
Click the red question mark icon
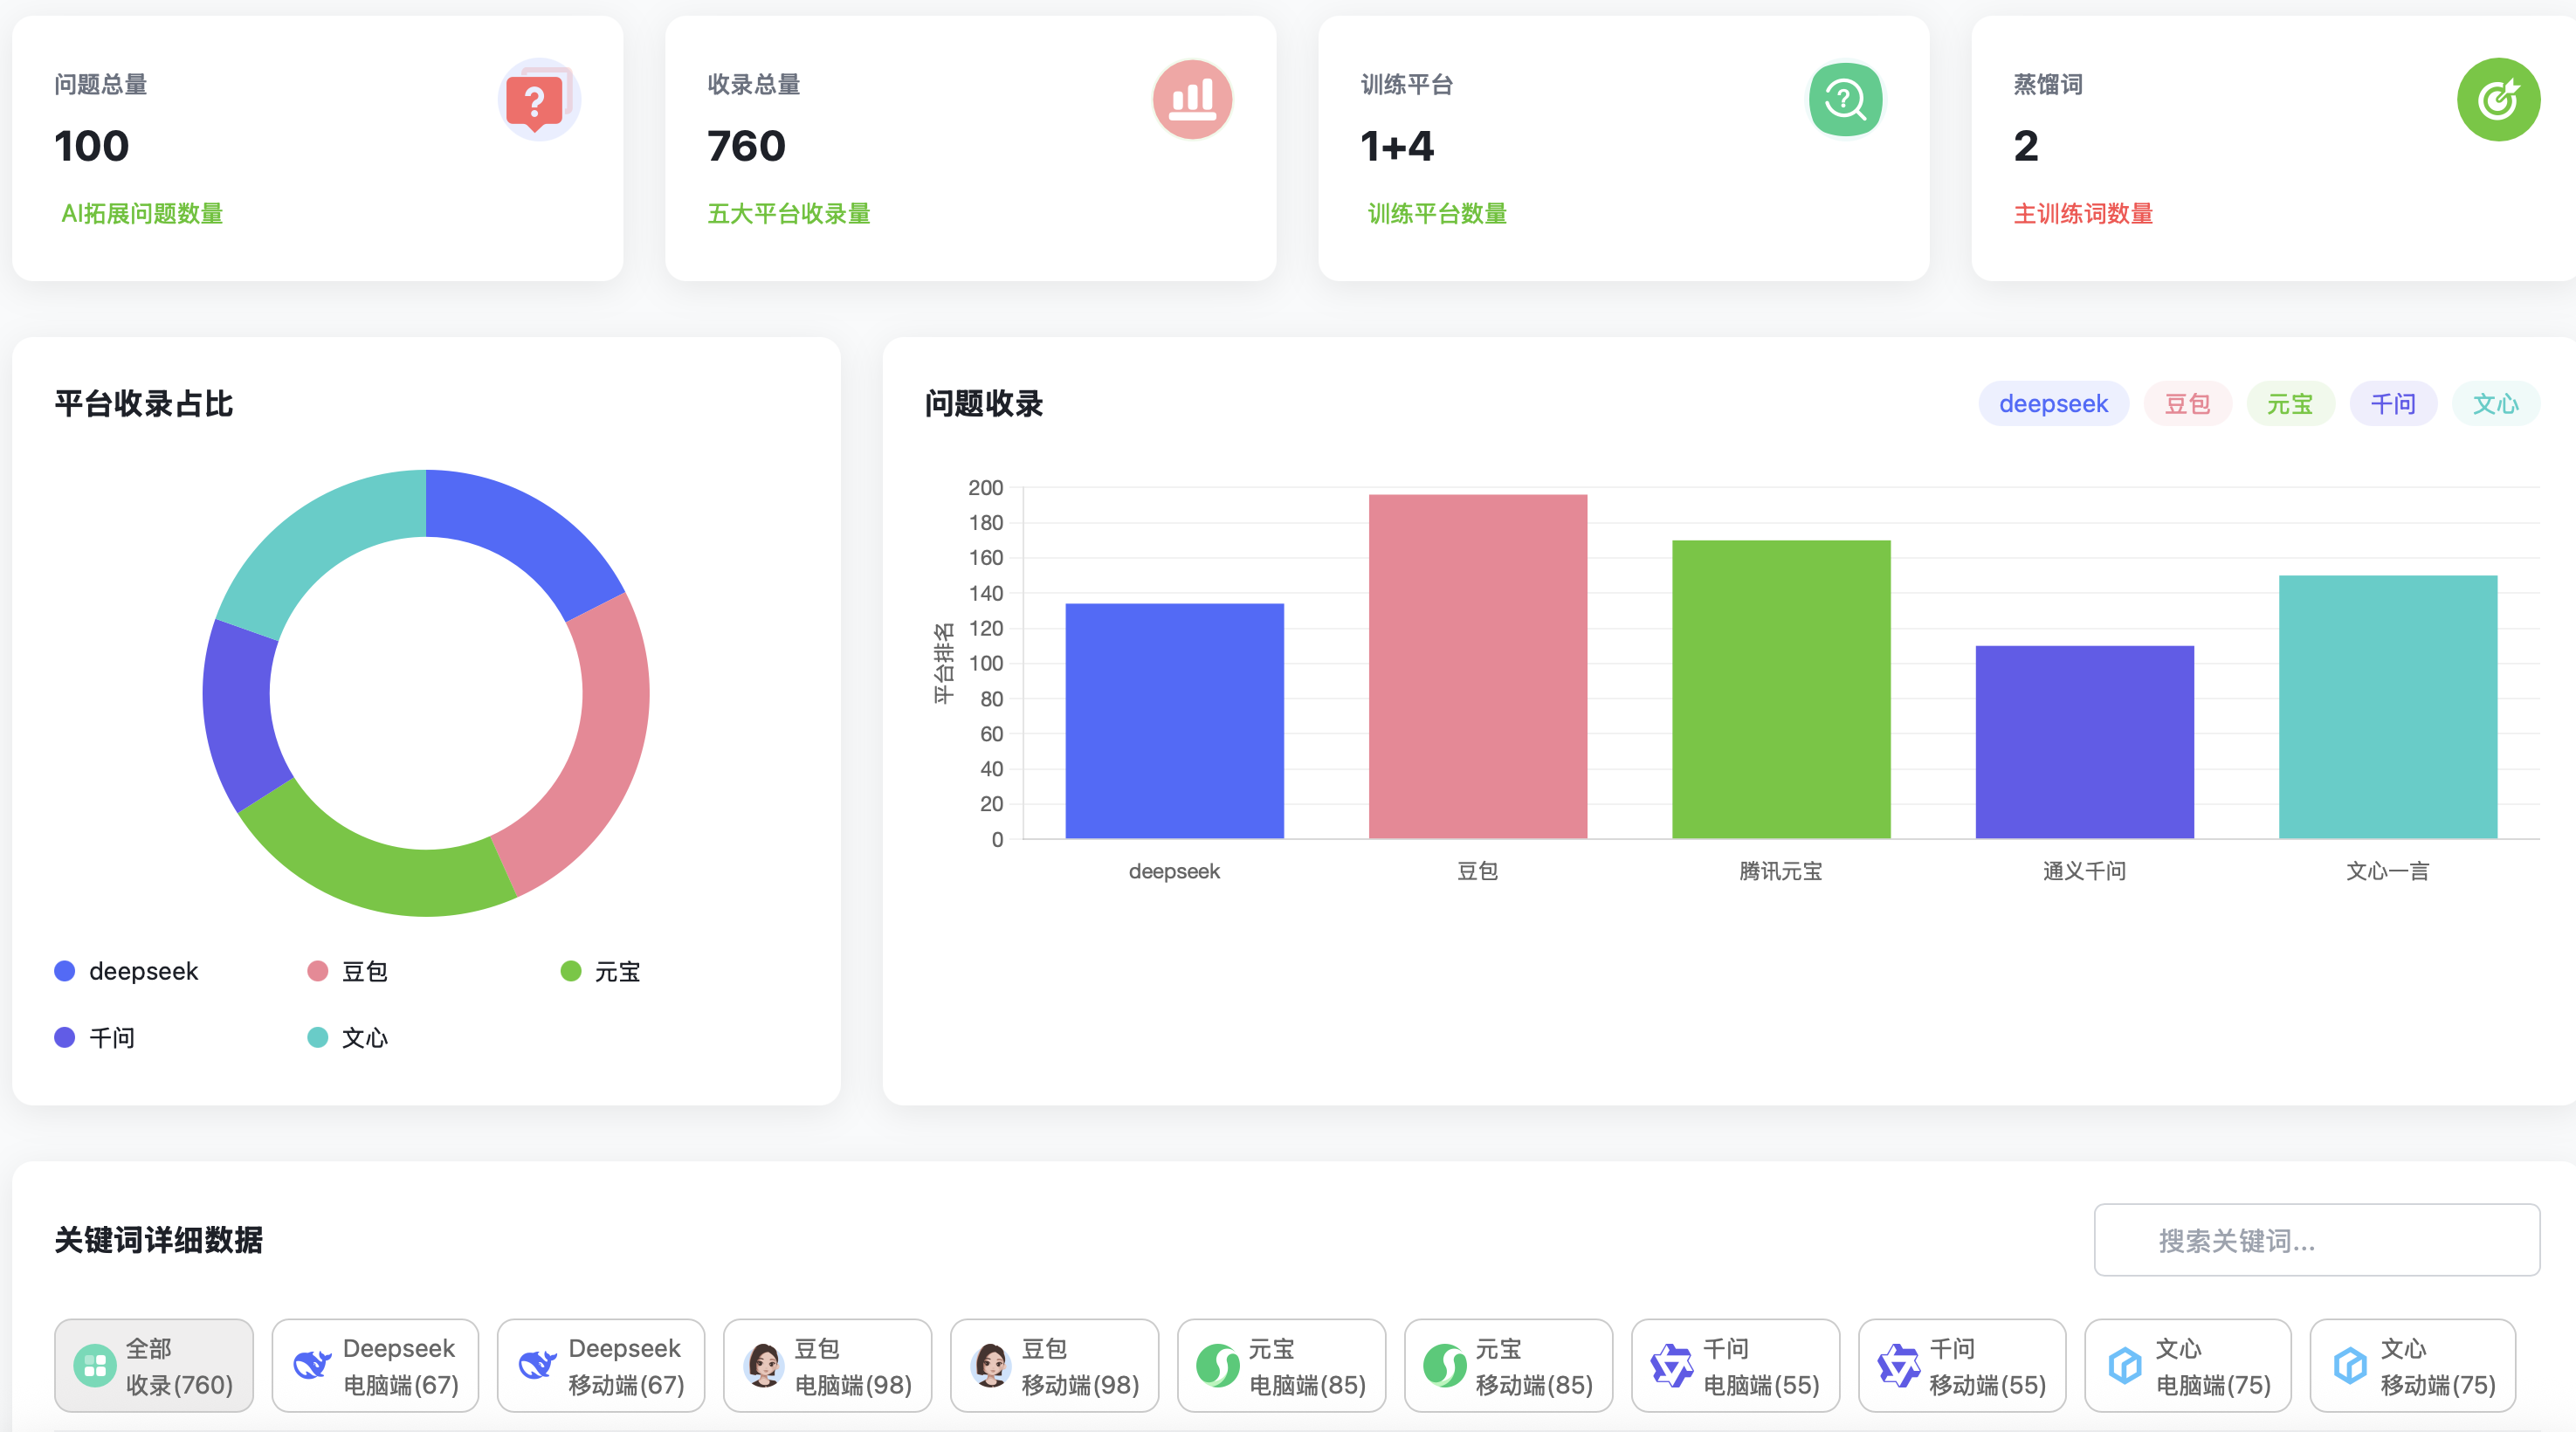coord(538,100)
